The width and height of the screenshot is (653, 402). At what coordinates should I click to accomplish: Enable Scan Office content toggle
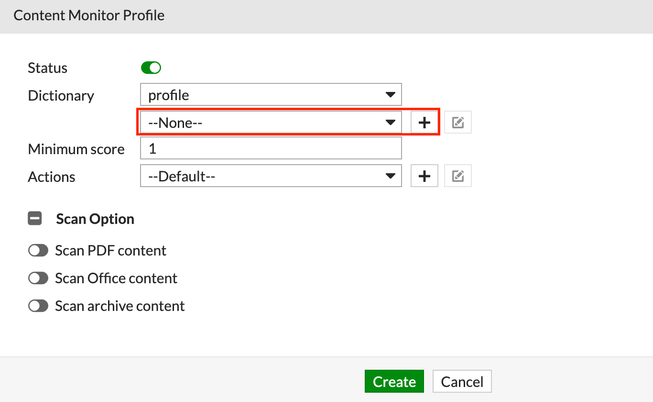(38, 278)
